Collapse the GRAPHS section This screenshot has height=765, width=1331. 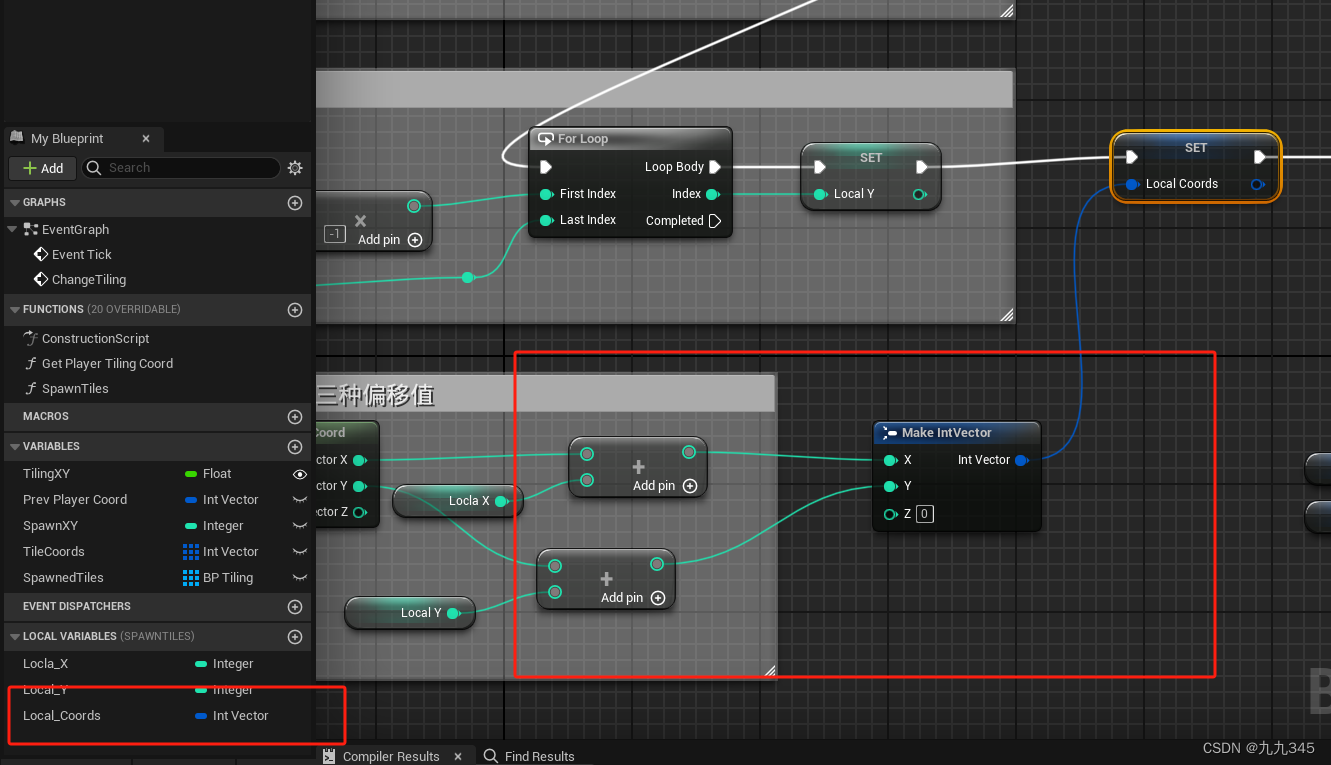click(15, 202)
